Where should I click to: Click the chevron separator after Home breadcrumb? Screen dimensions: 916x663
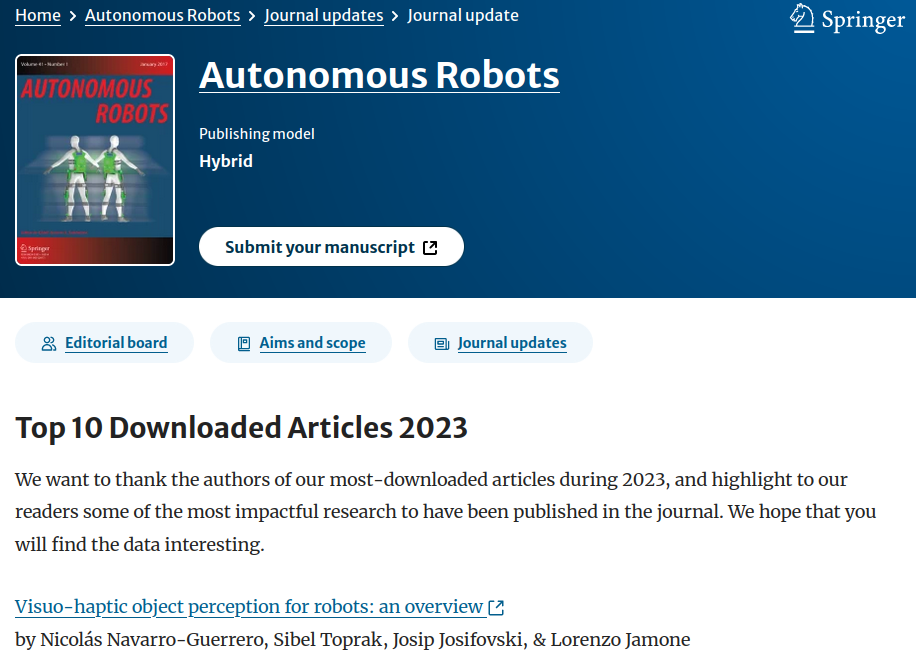[73, 16]
